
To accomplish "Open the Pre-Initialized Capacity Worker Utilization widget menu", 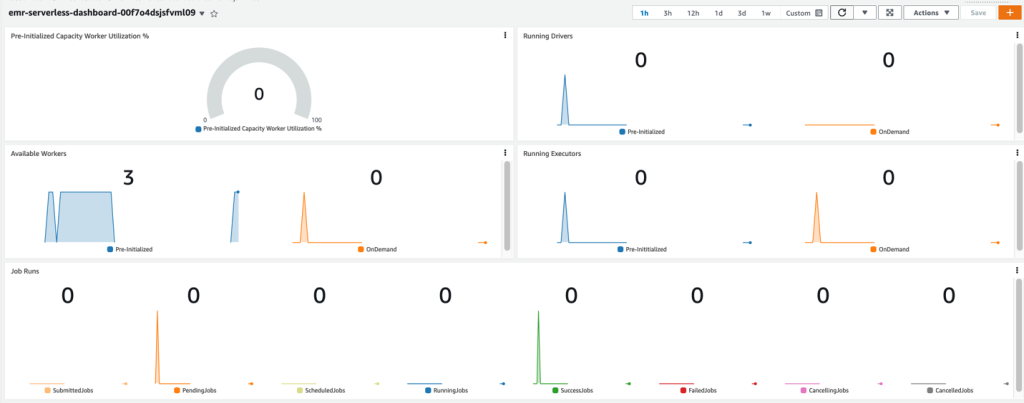I will 505,35.
